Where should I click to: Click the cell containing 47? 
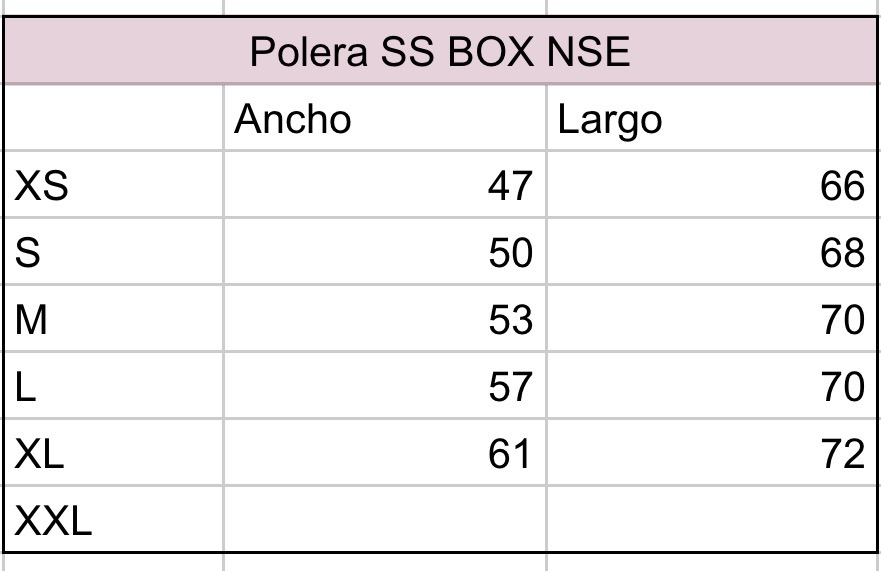(x=385, y=185)
